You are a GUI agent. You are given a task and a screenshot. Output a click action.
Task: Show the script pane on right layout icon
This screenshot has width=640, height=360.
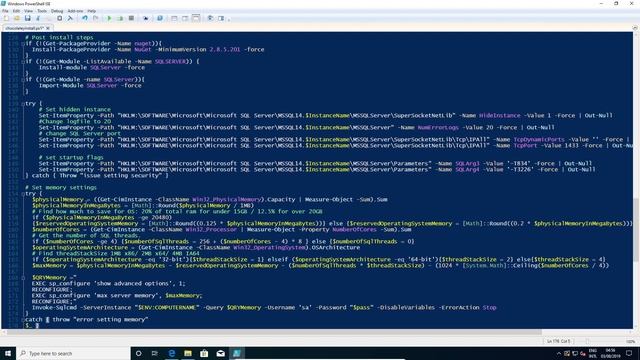pos(185,18)
